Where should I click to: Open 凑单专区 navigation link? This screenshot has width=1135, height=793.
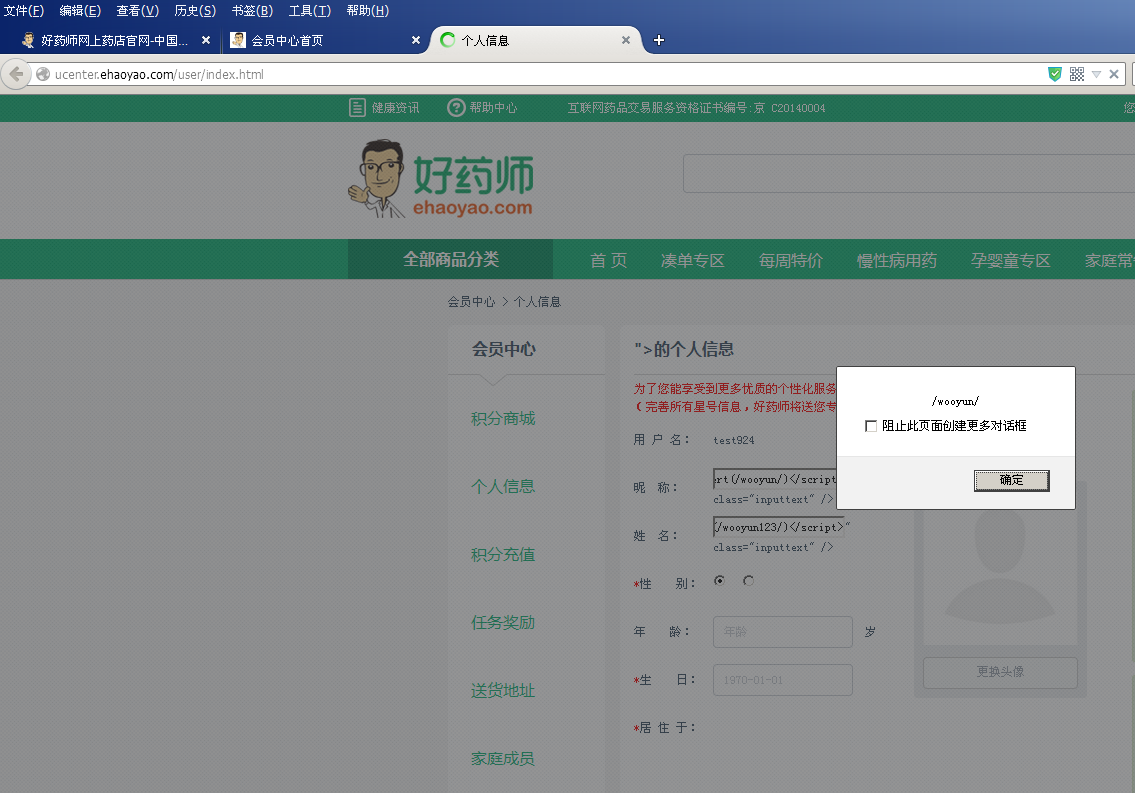[692, 260]
